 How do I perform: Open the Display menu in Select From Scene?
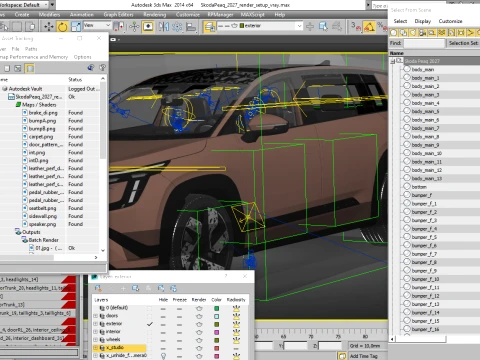click(x=423, y=21)
